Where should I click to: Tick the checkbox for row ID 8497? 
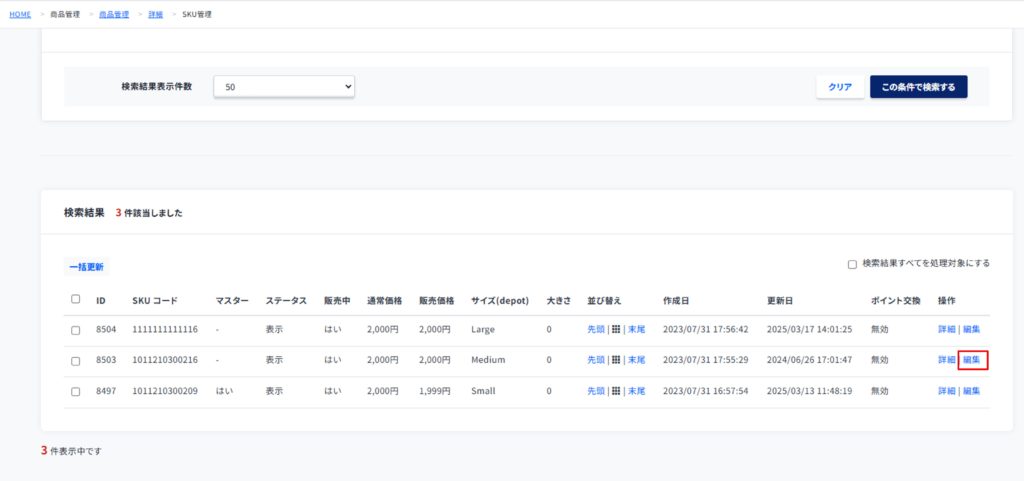[76, 391]
